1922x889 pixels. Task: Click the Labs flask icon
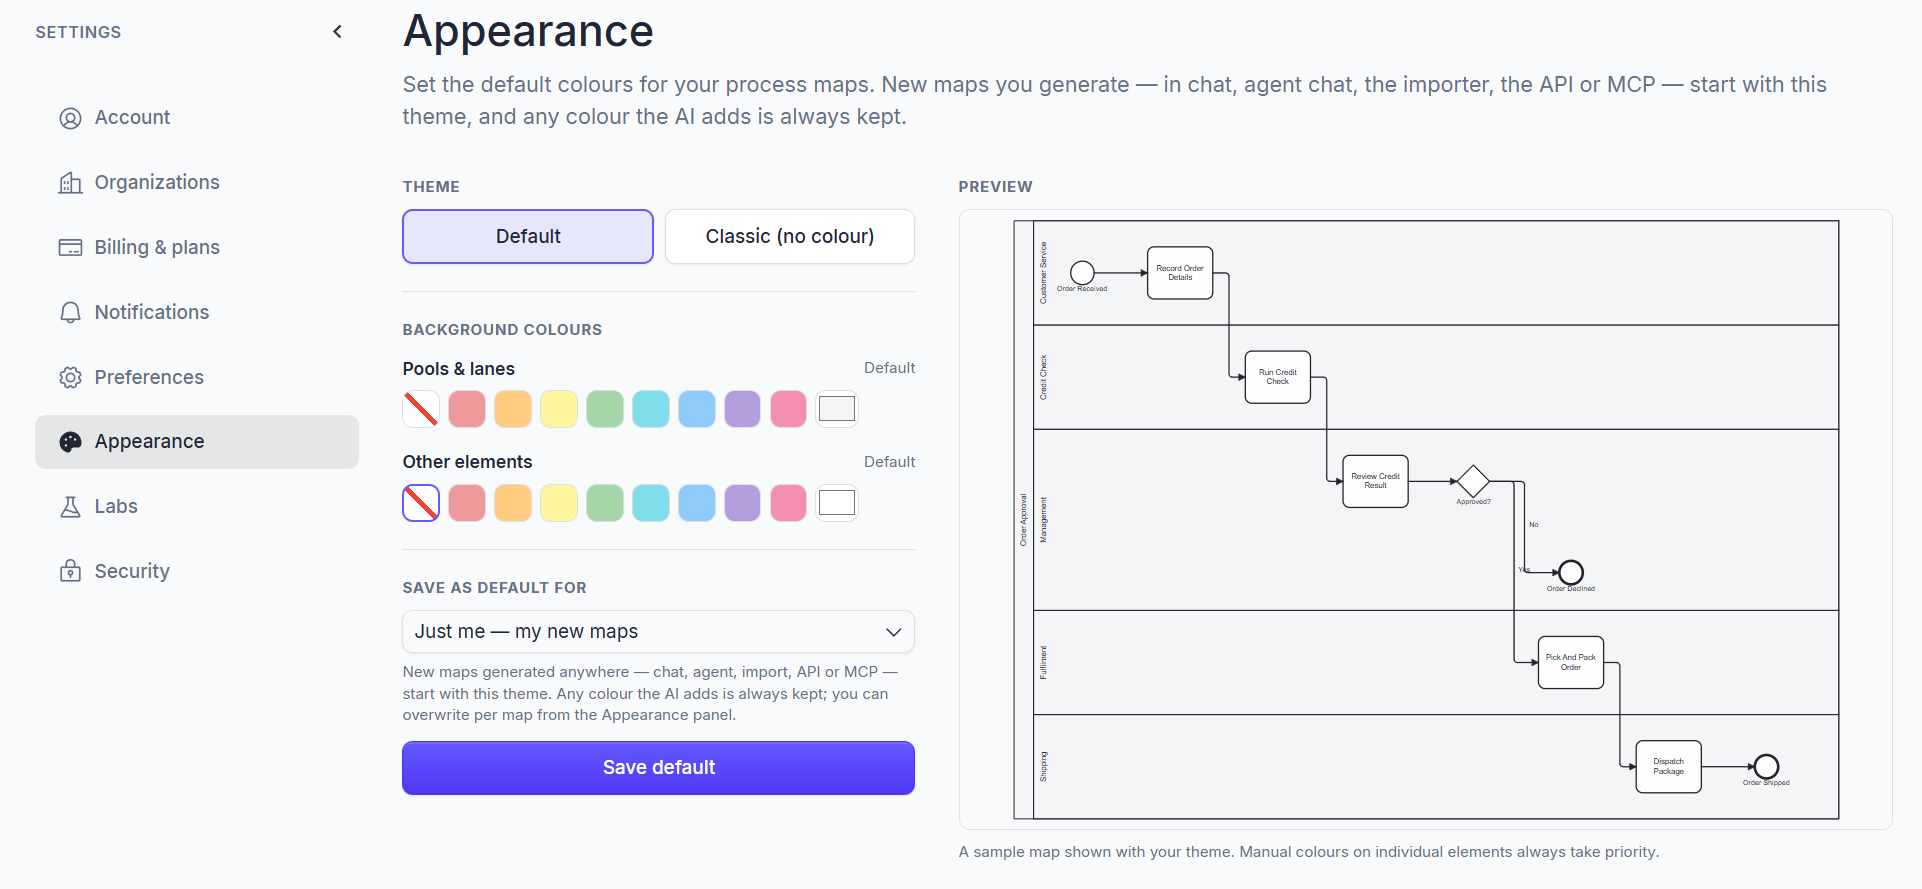[x=70, y=507]
